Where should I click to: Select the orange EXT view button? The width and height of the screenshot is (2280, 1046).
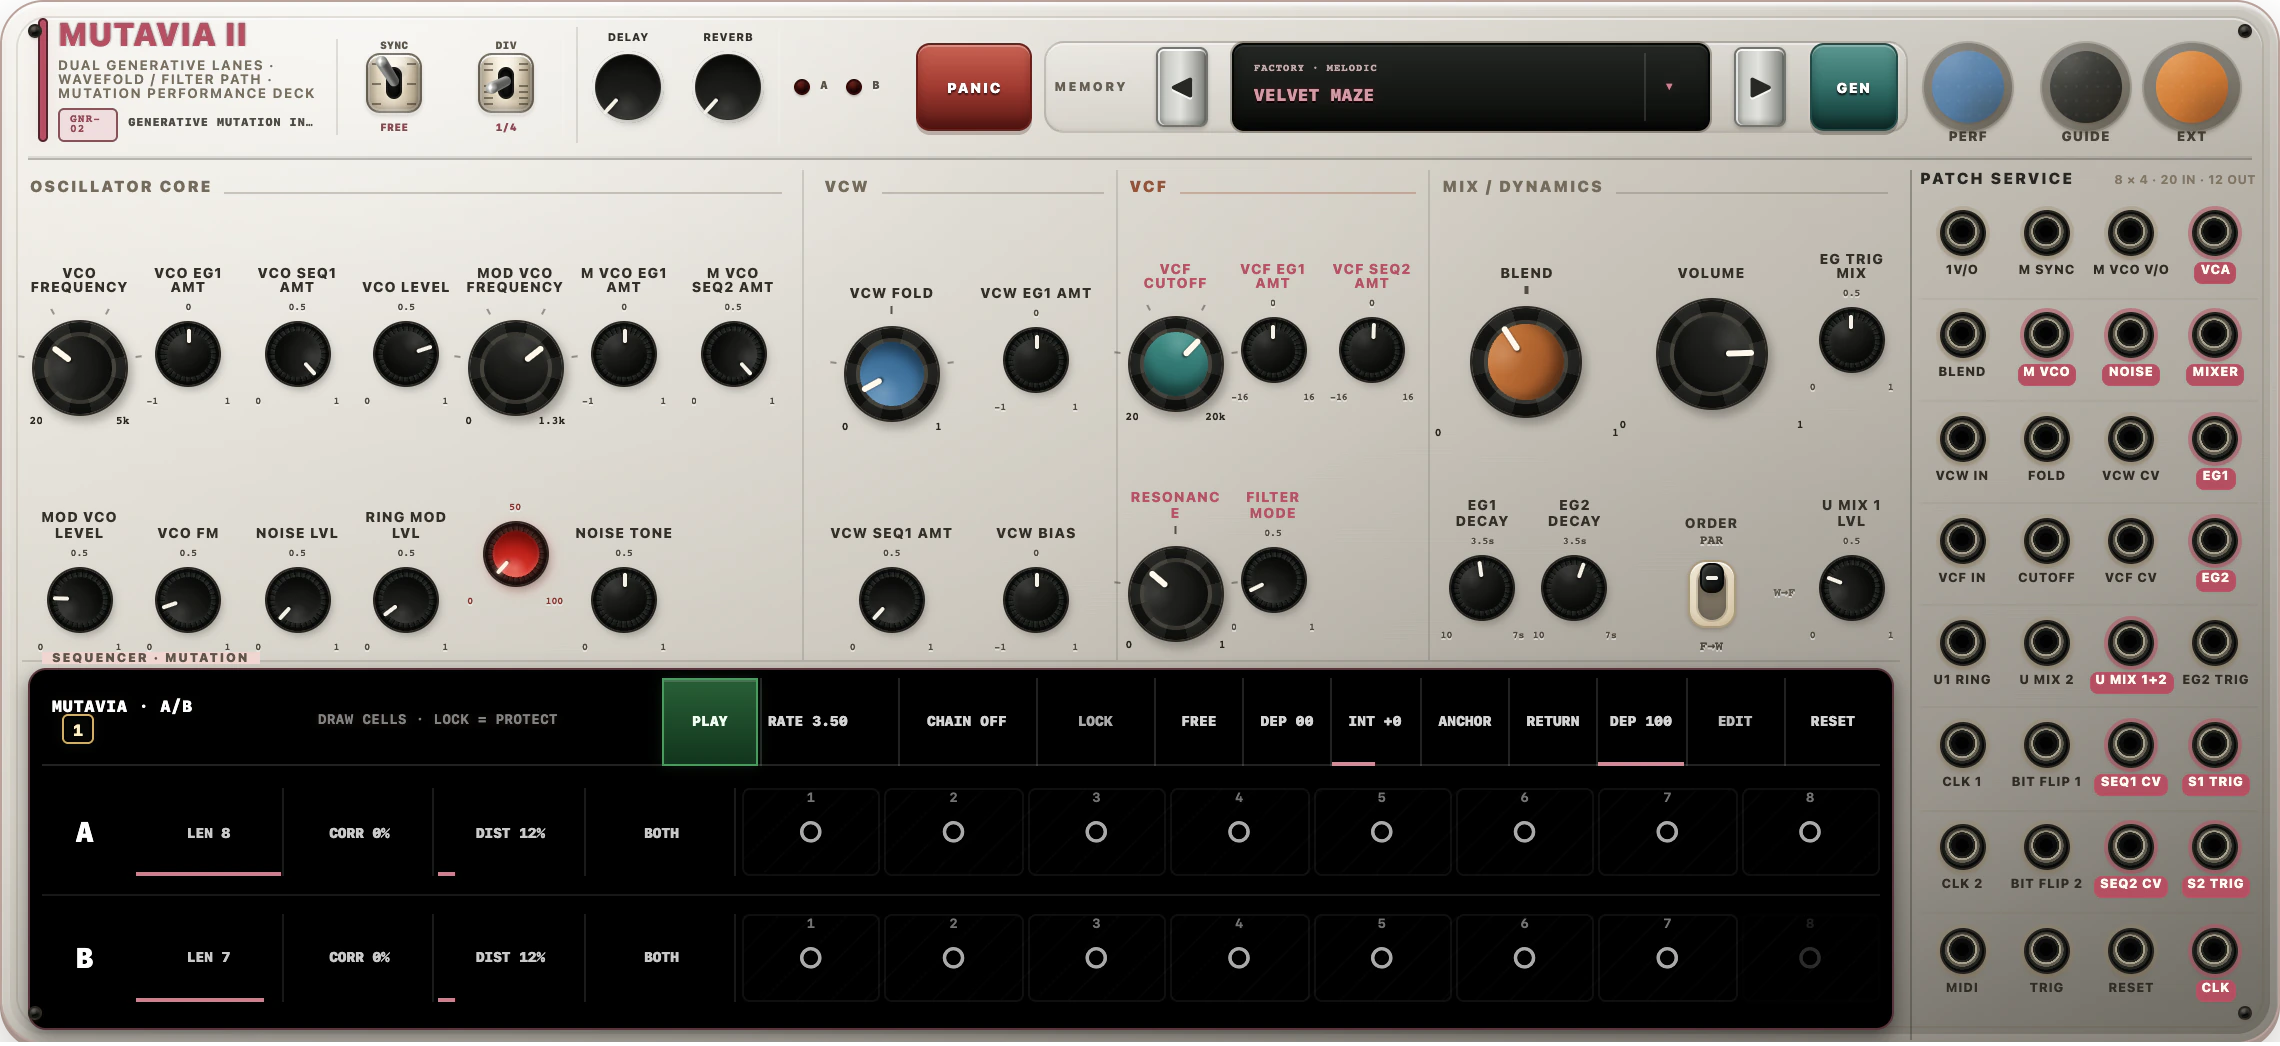click(x=2191, y=87)
